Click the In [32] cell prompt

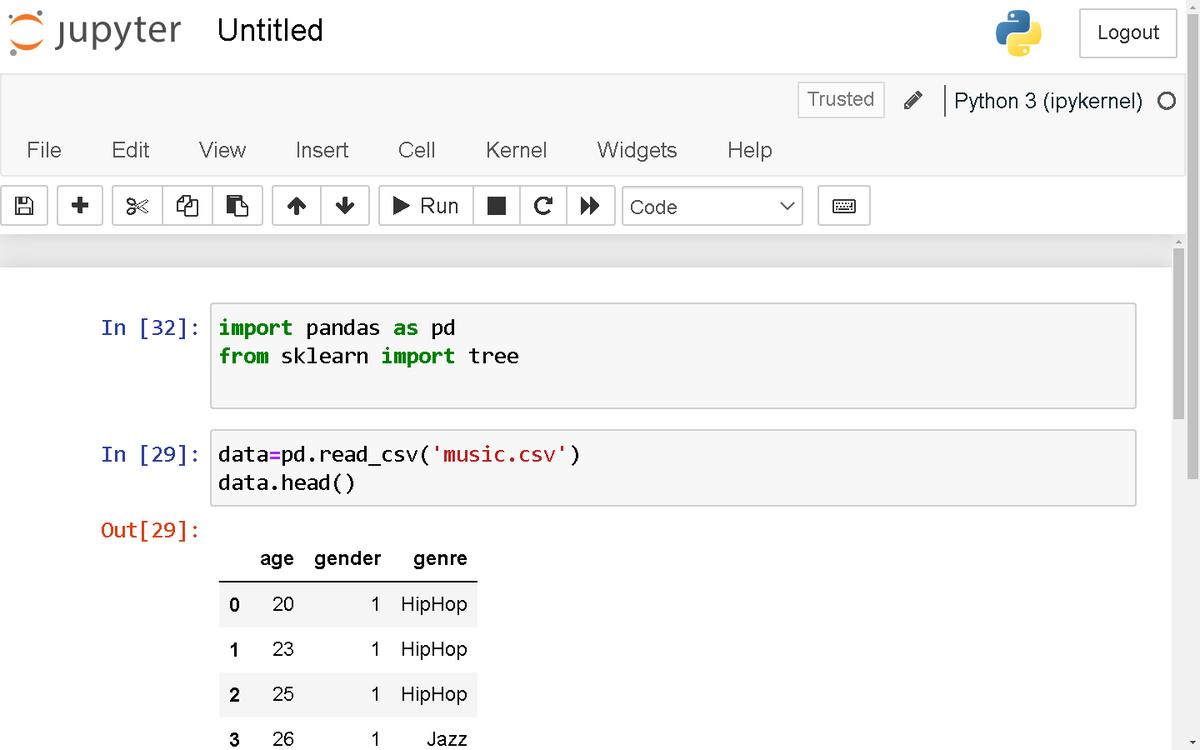pos(151,328)
